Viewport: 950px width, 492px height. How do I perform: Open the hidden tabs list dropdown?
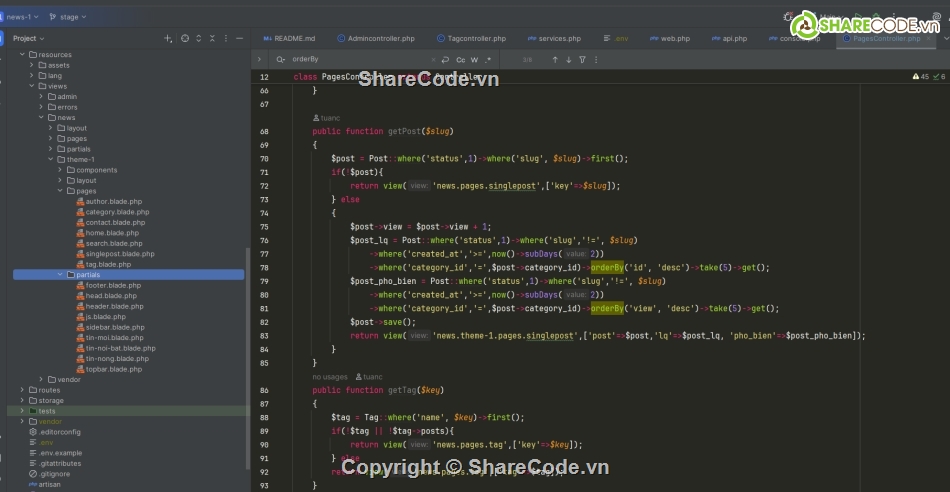[x=946, y=38]
